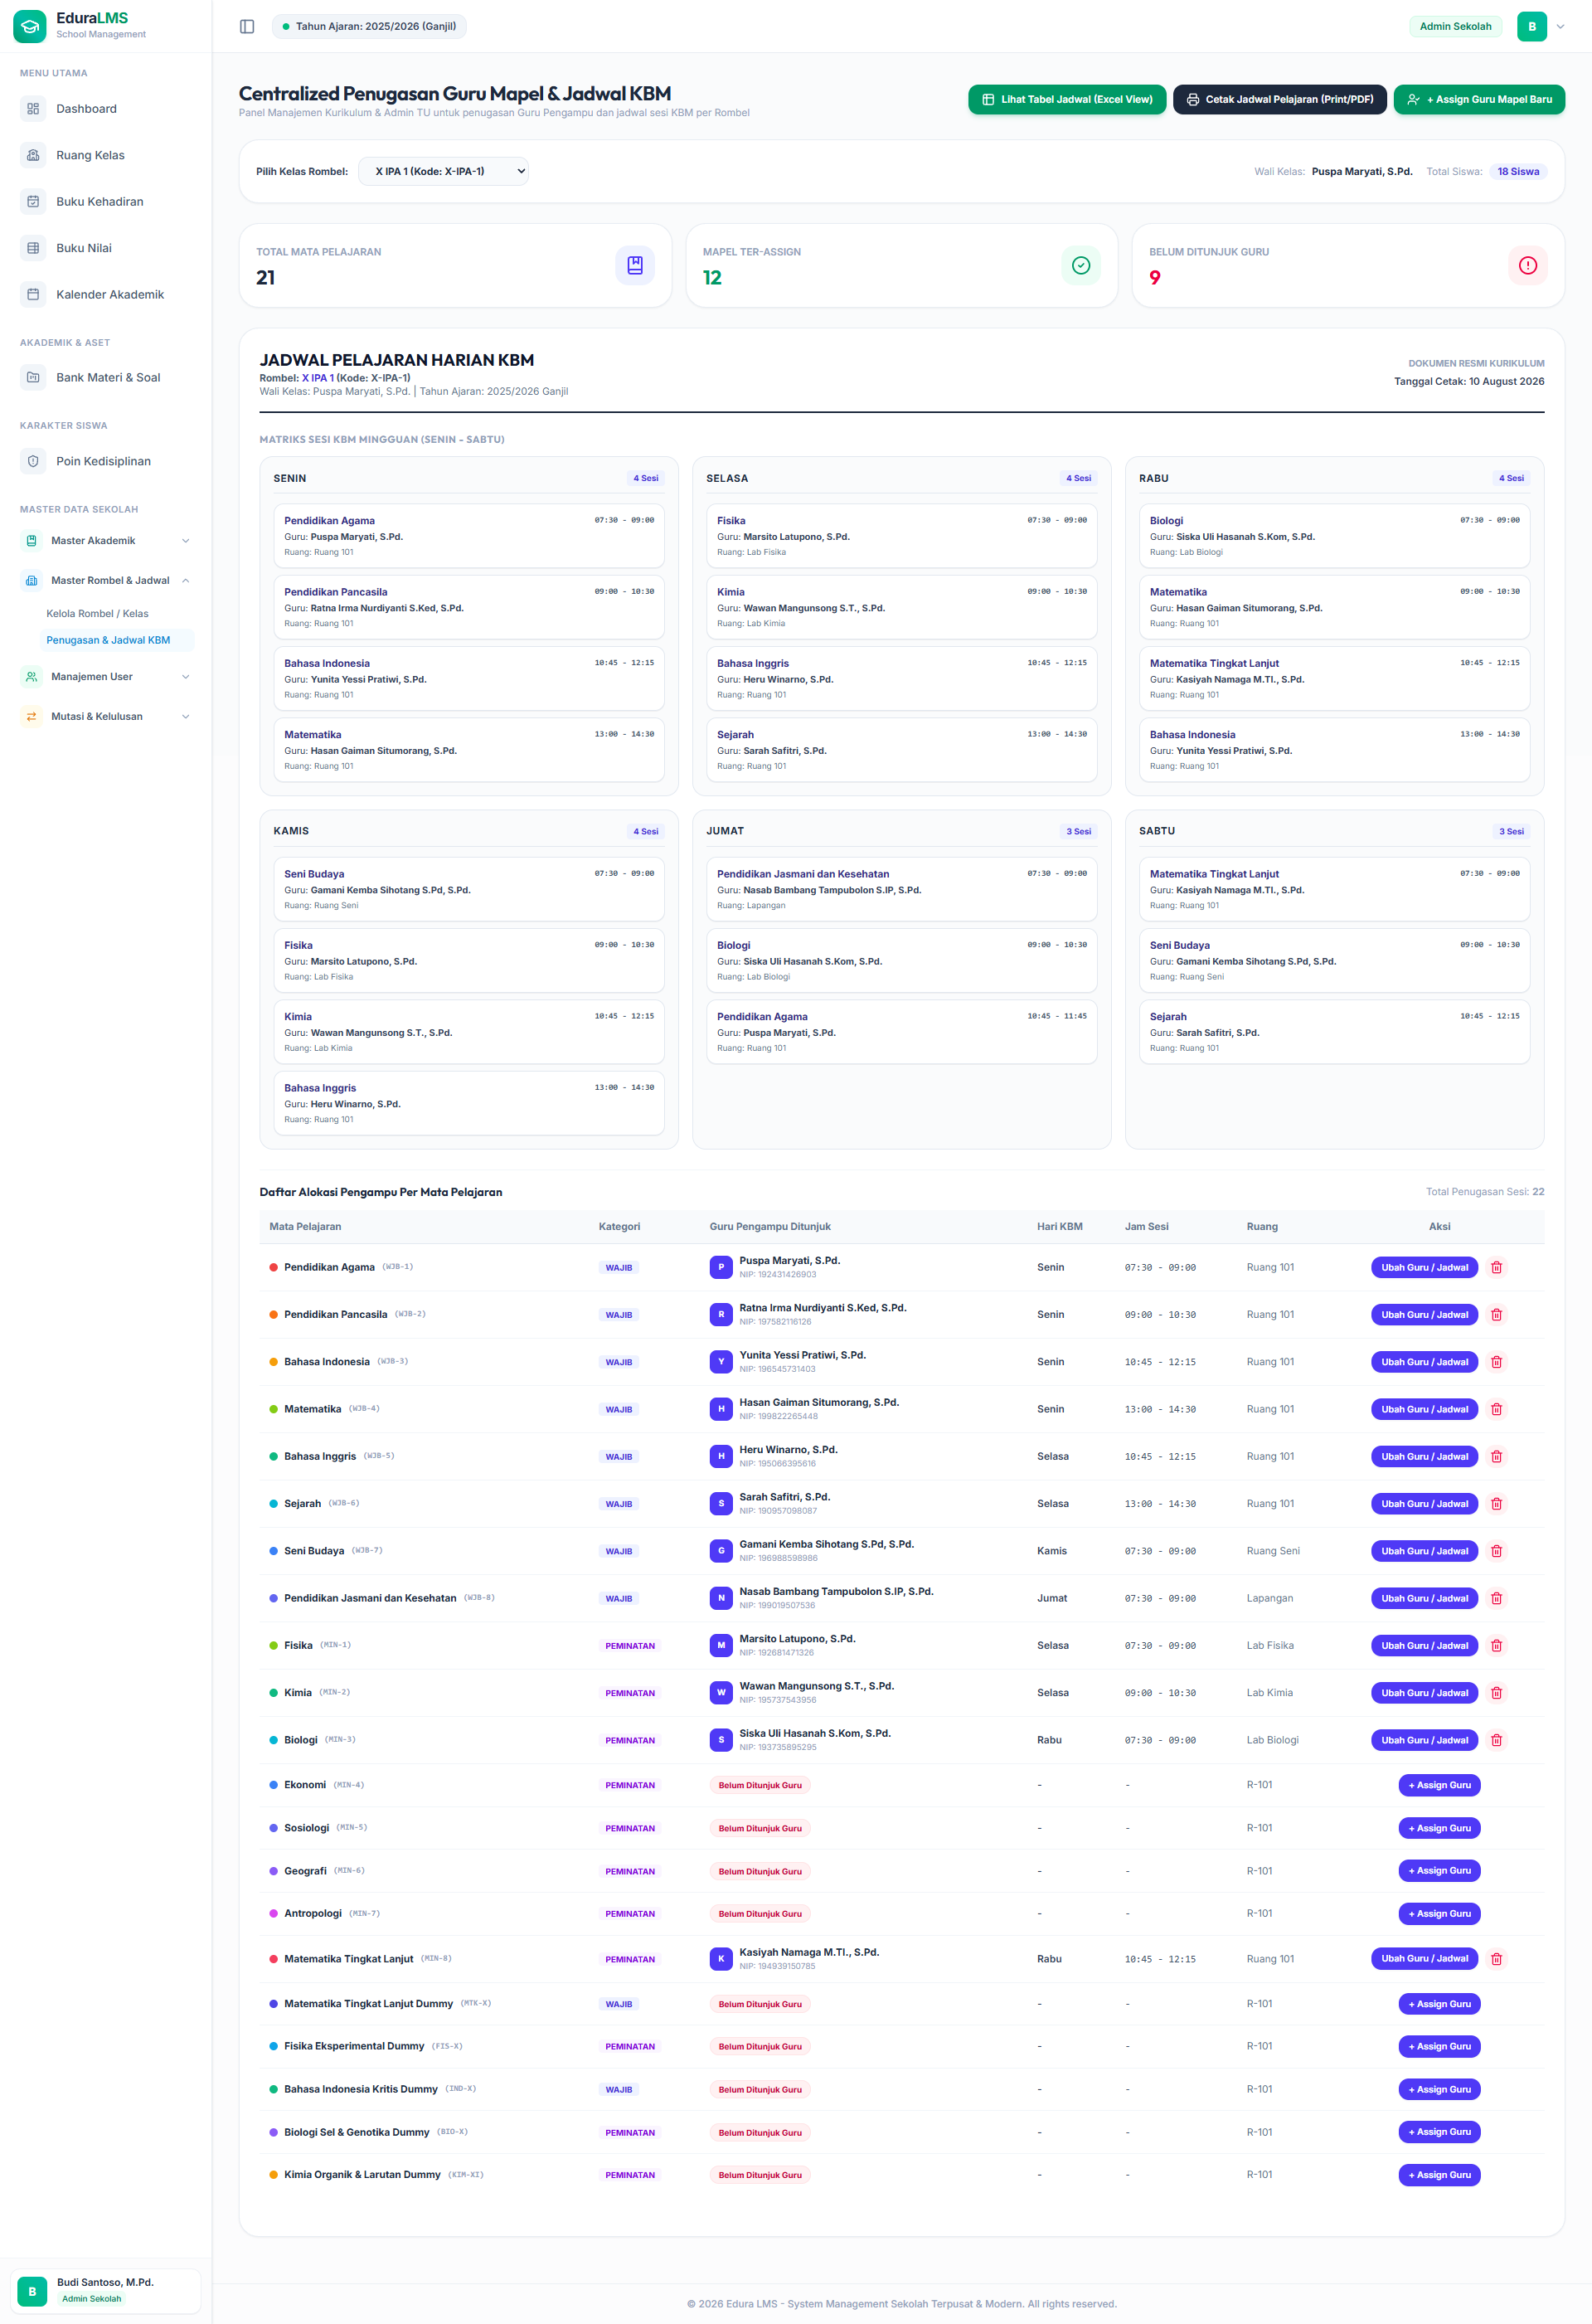Open the admin profile dropdown chevron

pos(1559,27)
